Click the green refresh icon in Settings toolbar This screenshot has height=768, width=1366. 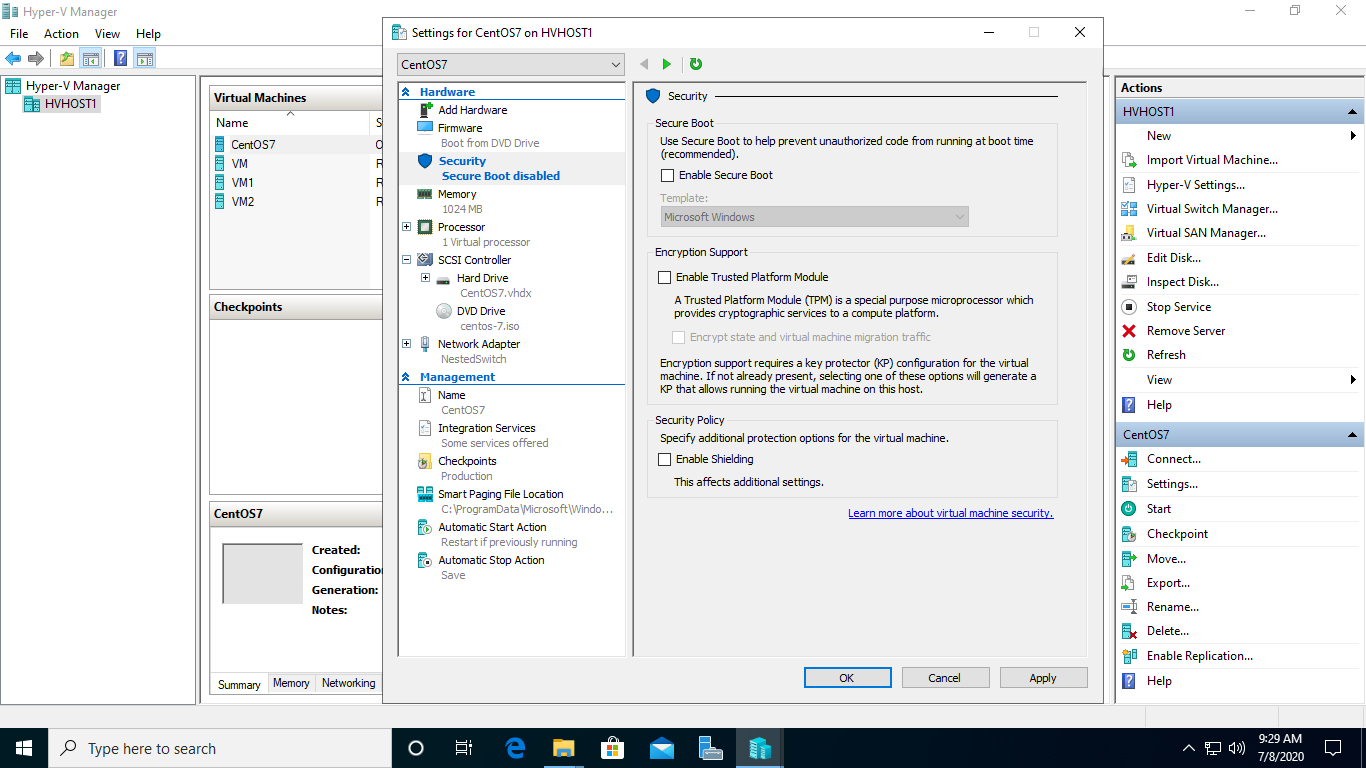[696, 64]
